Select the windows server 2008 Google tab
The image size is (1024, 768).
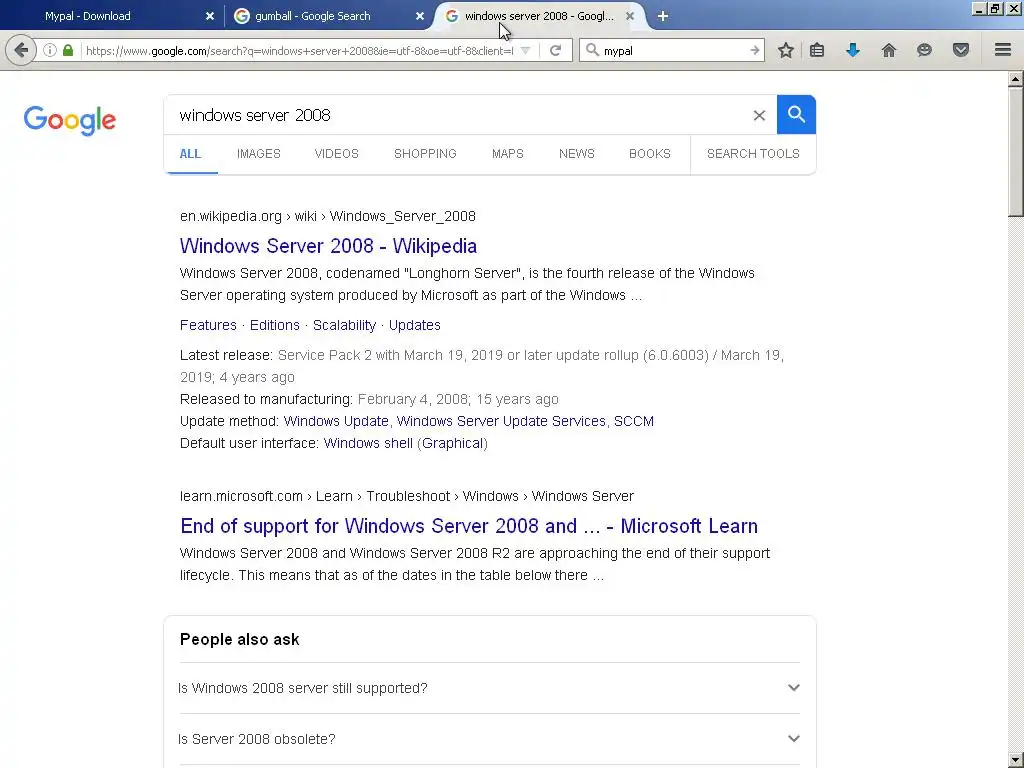point(539,16)
